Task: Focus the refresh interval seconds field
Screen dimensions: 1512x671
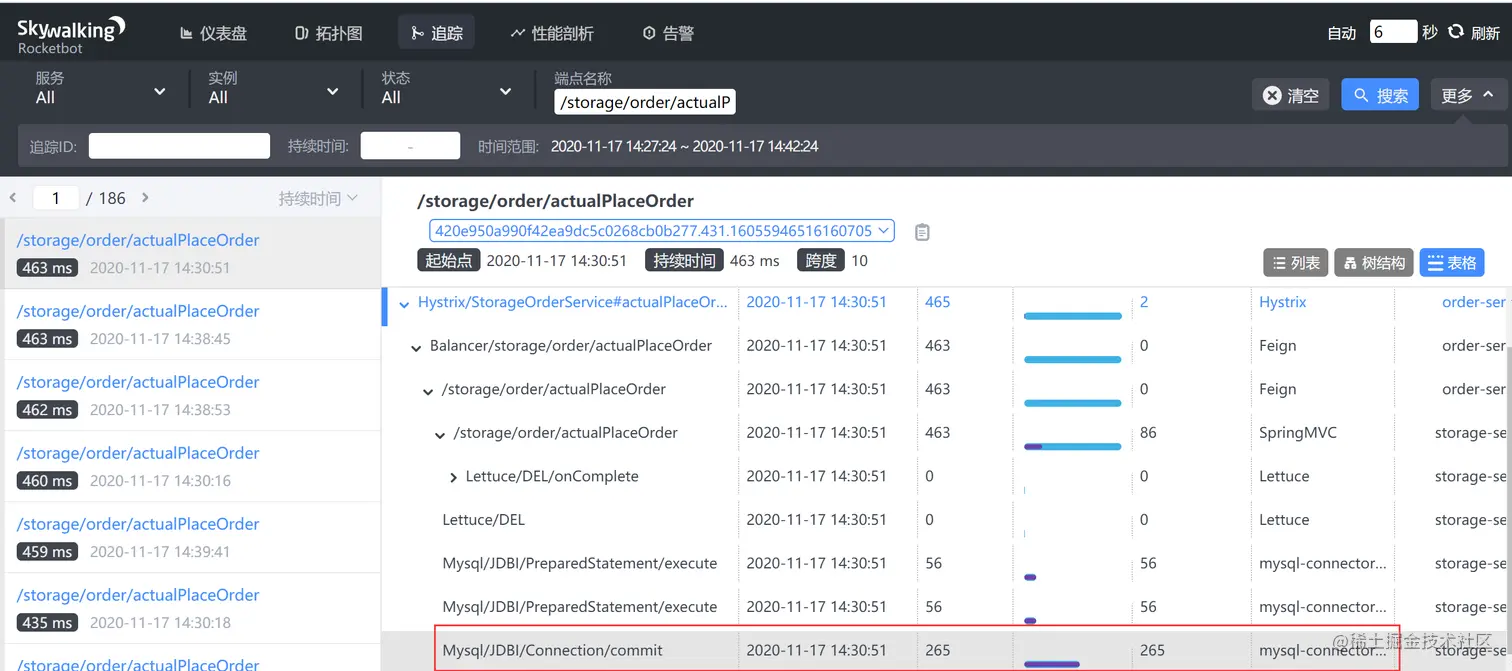Action: click(1393, 32)
